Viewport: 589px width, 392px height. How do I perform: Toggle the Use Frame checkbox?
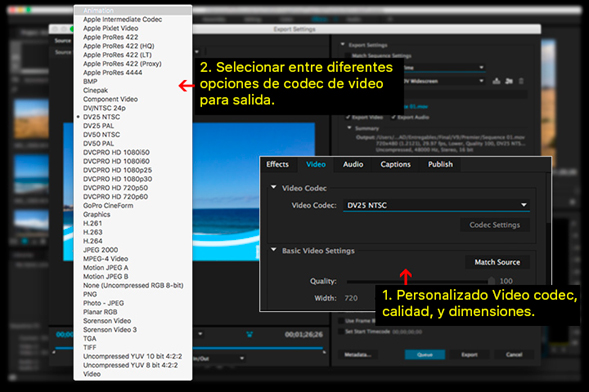coord(341,321)
